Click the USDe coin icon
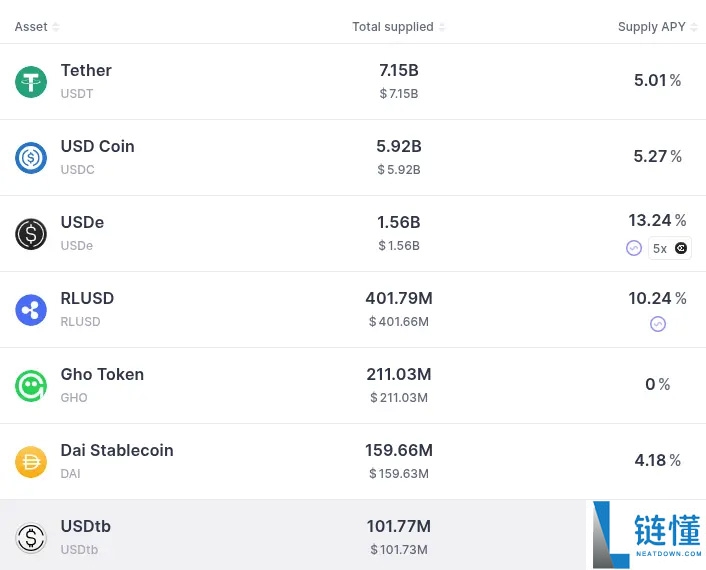Image resolution: width=706 pixels, height=570 pixels. coord(31,234)
